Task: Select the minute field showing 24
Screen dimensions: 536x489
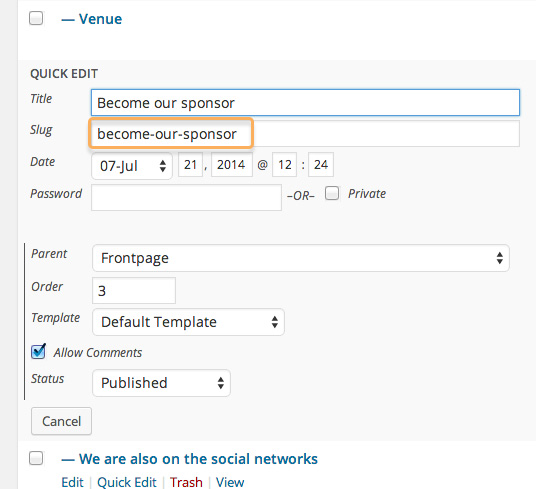Action: coord(321,165)
